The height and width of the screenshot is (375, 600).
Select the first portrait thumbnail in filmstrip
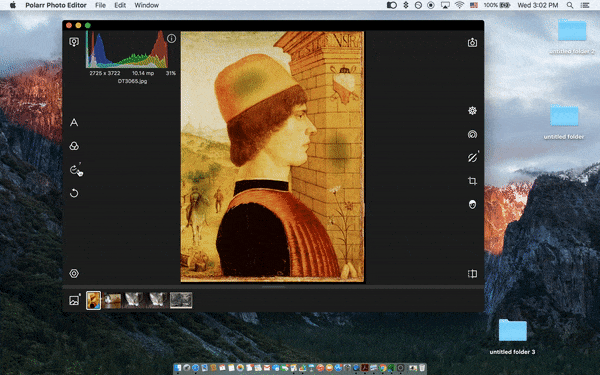[x=93, y=300]
